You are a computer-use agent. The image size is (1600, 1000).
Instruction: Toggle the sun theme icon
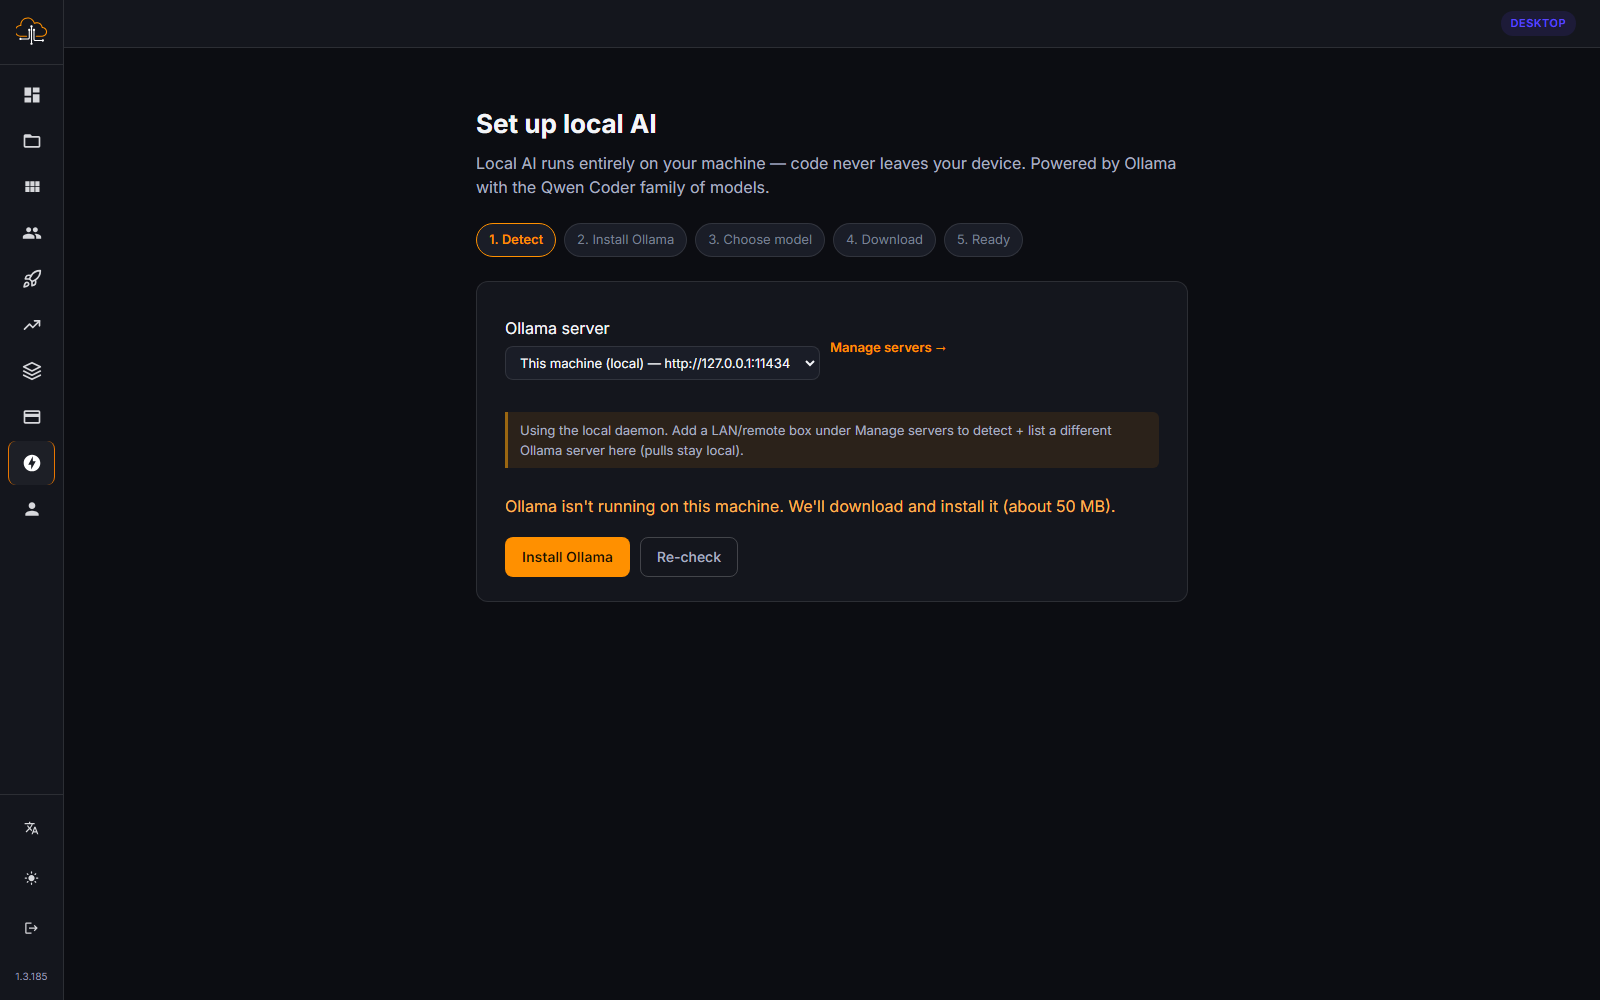point(32,878)
